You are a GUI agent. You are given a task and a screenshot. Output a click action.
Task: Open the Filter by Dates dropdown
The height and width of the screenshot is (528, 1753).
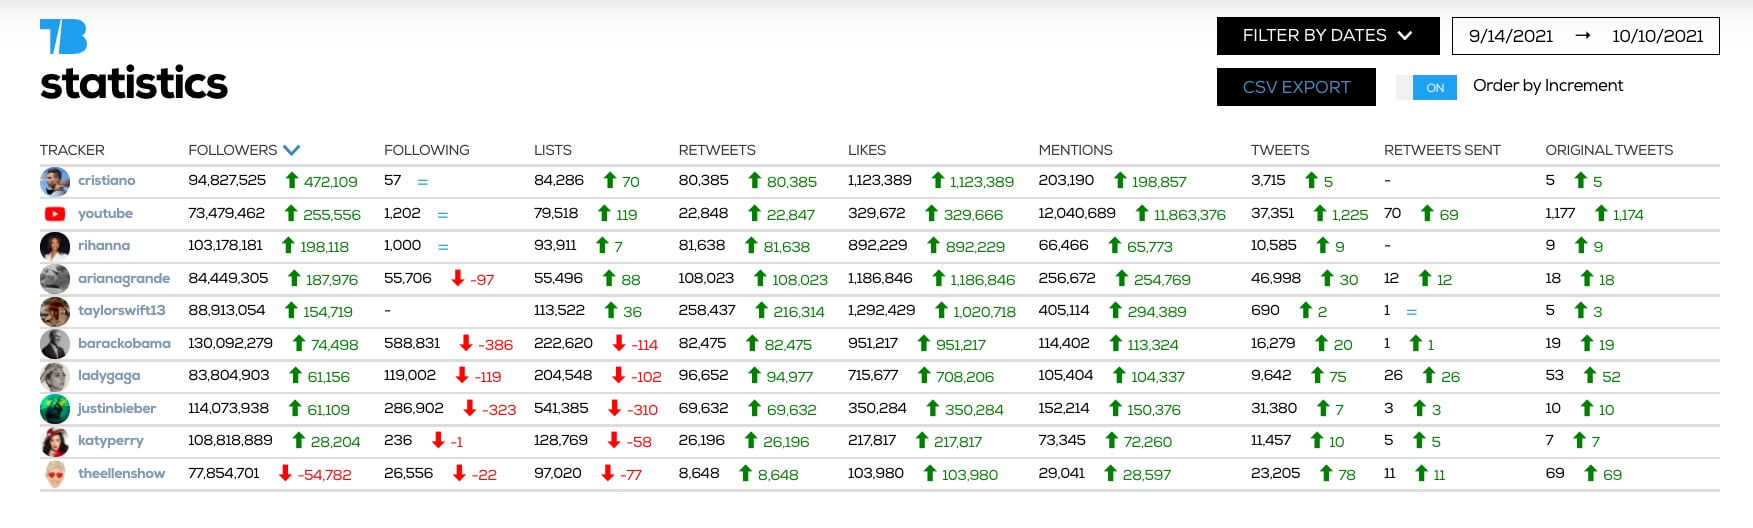coord(1327,36)
